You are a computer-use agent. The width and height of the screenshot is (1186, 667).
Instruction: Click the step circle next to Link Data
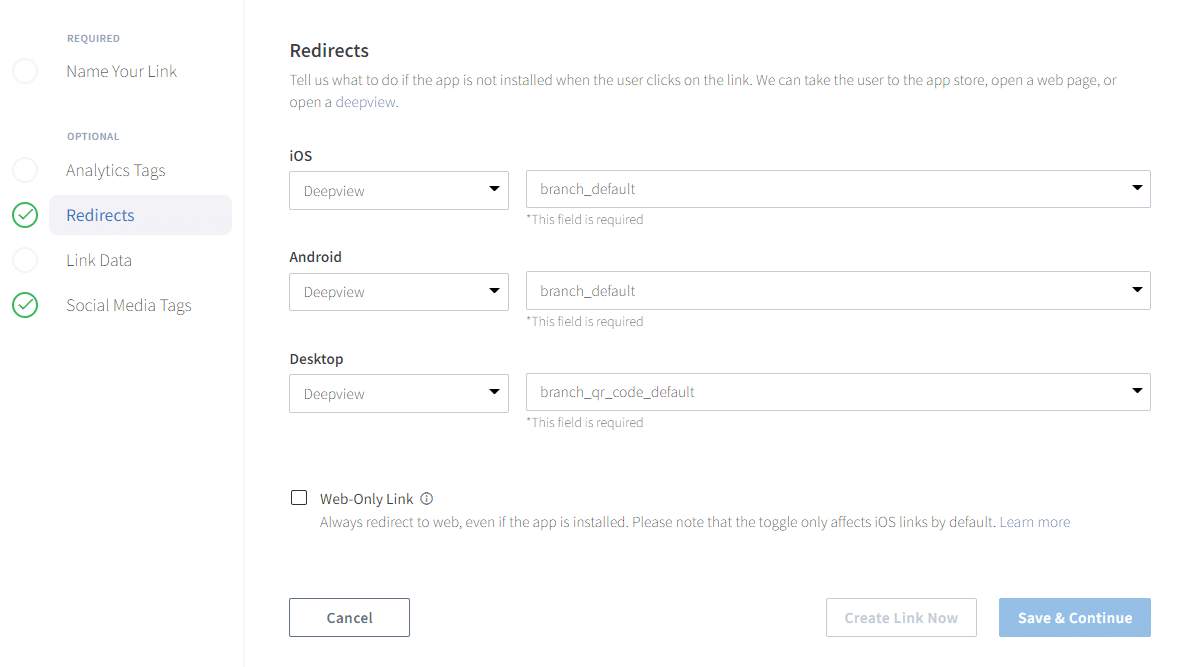pyautogui.click(x=25, y=259)
